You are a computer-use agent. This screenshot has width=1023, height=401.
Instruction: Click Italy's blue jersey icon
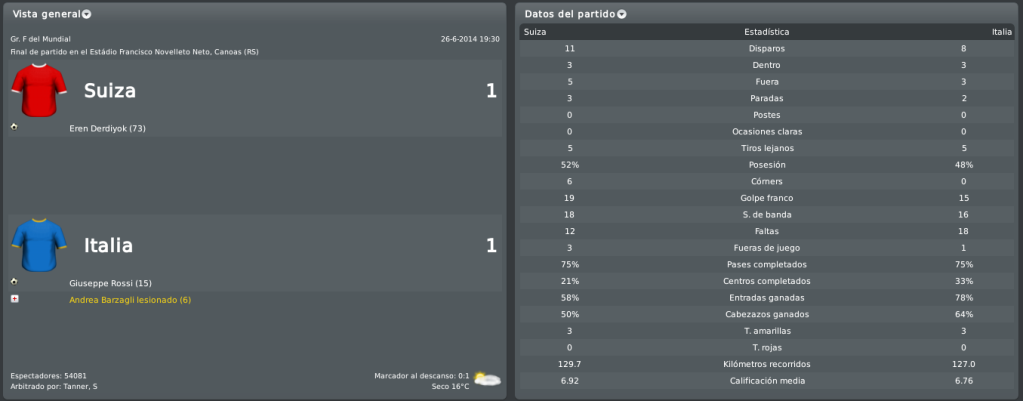tap(39, 245)
